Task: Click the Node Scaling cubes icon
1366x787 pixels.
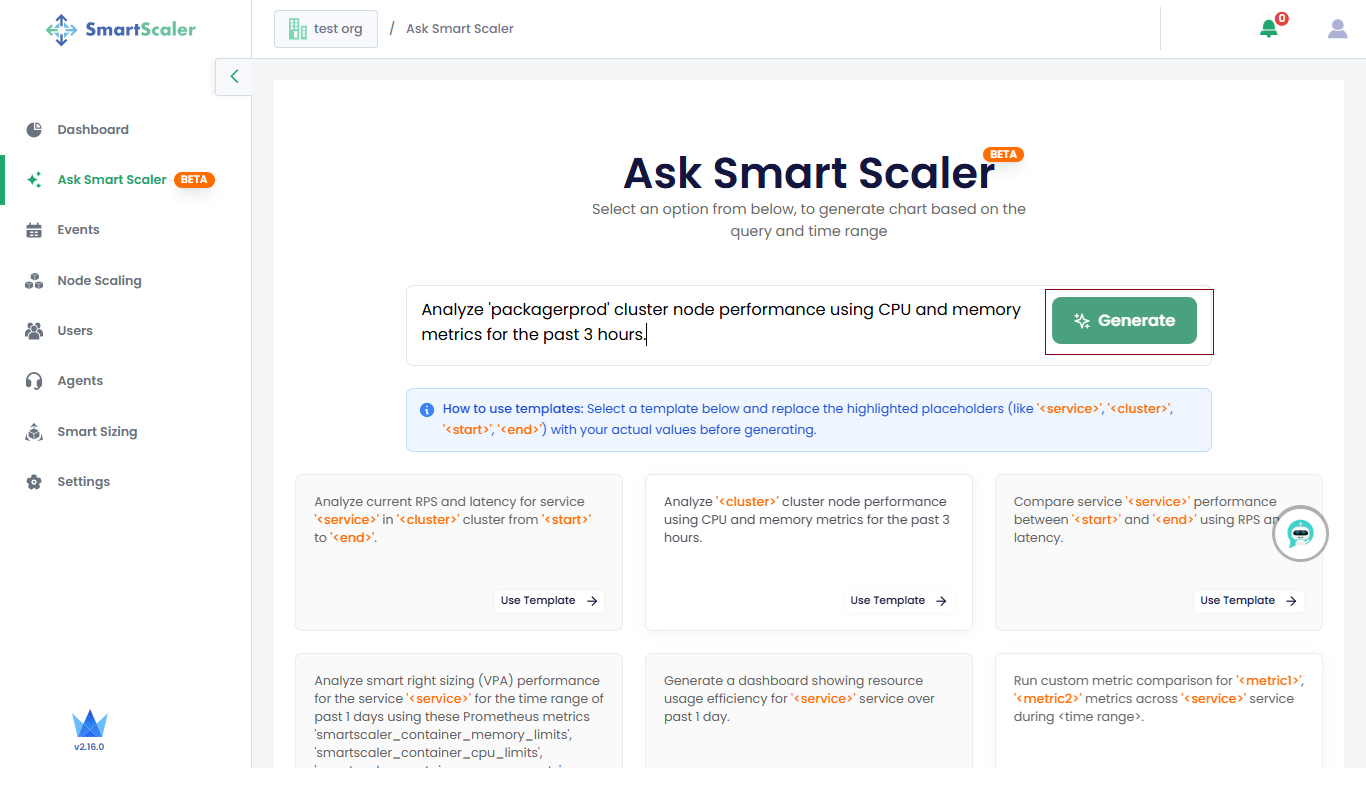Action: click(34, 281)
